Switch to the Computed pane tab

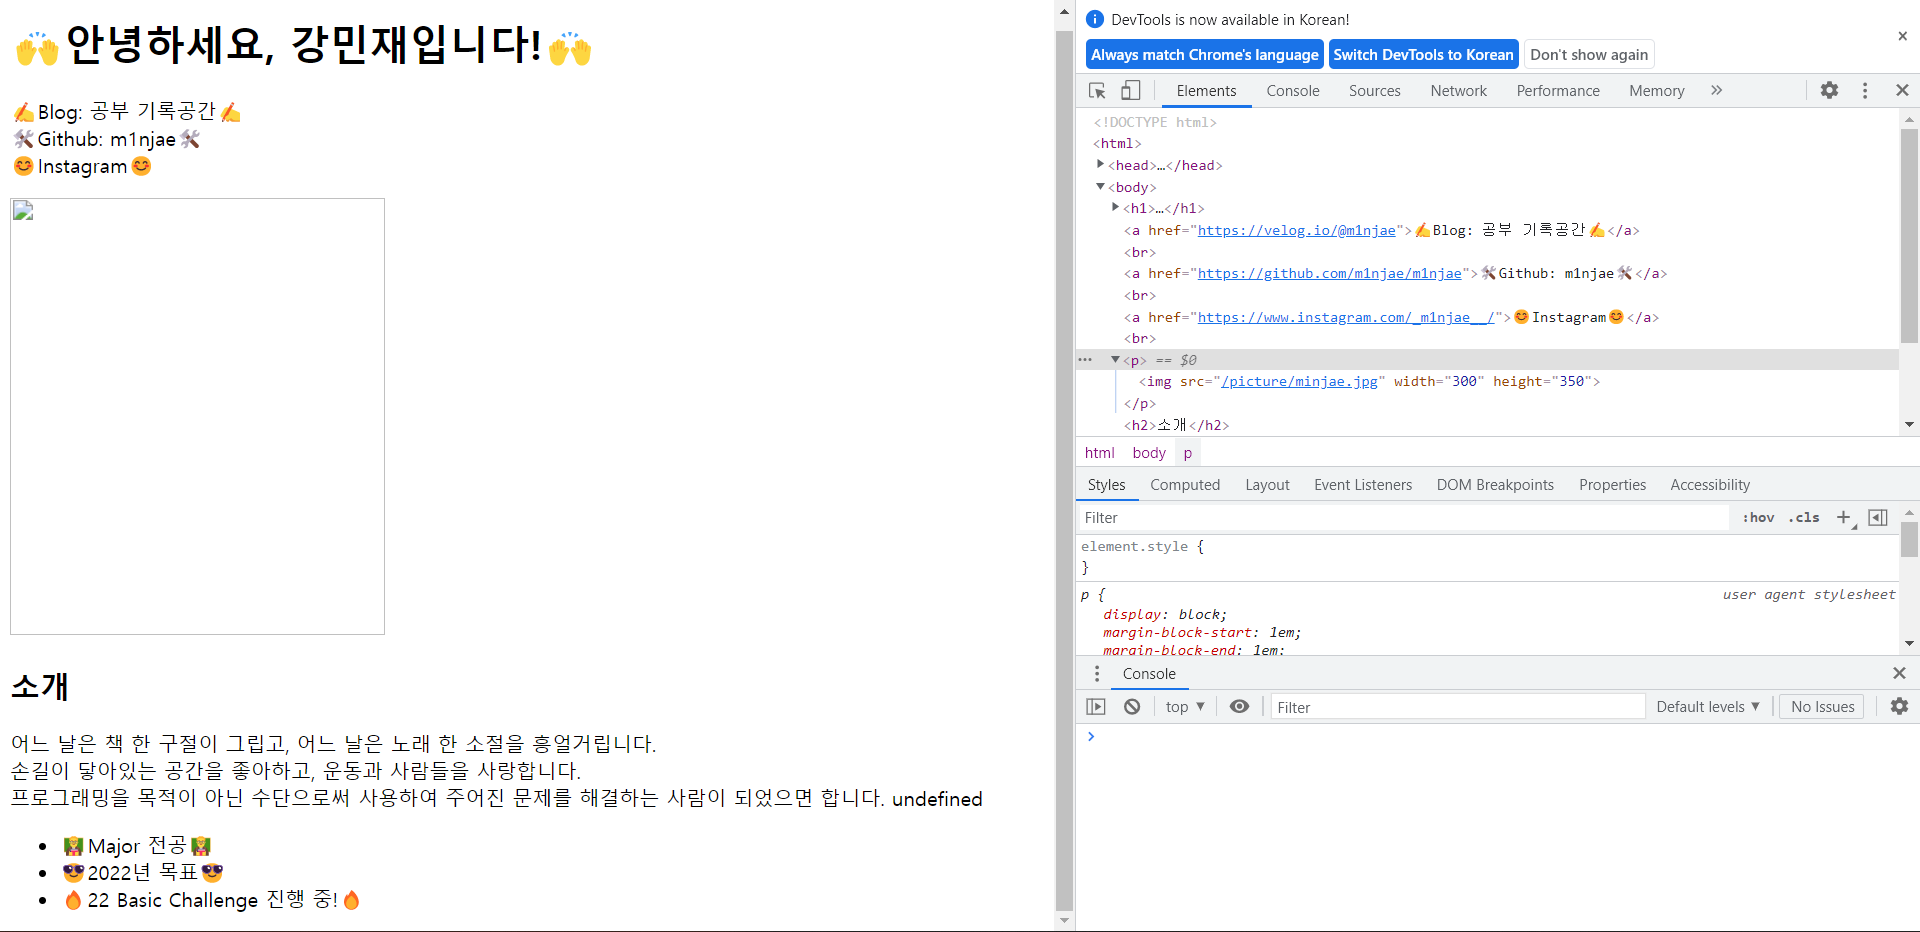1185,485
